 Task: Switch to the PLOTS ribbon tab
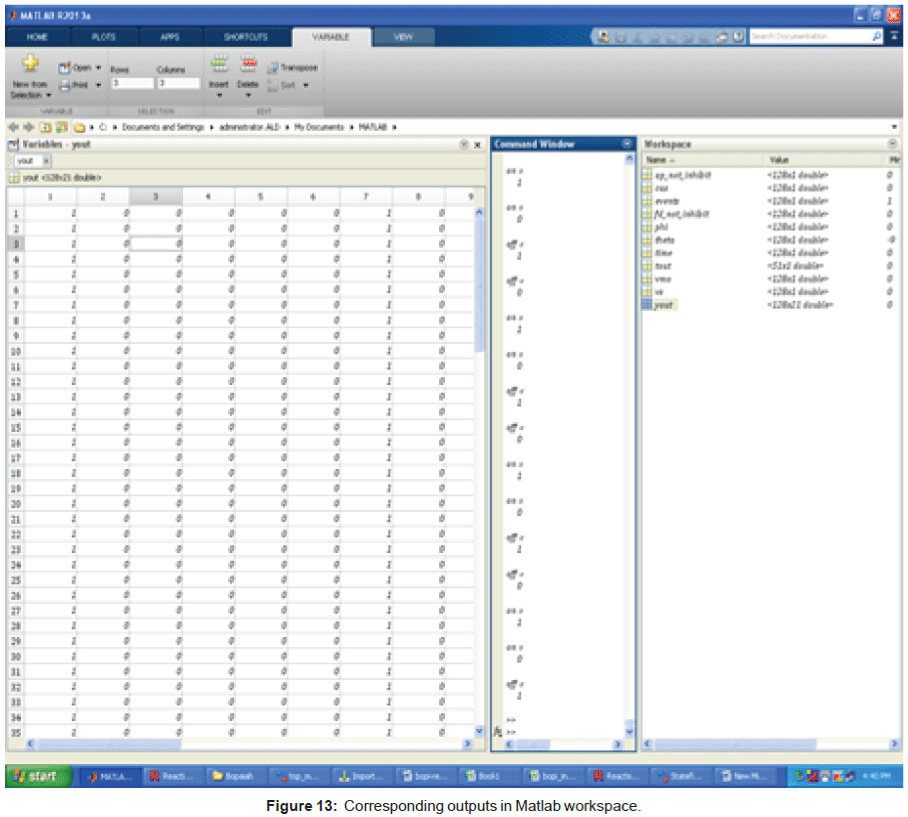click(103, 36)
